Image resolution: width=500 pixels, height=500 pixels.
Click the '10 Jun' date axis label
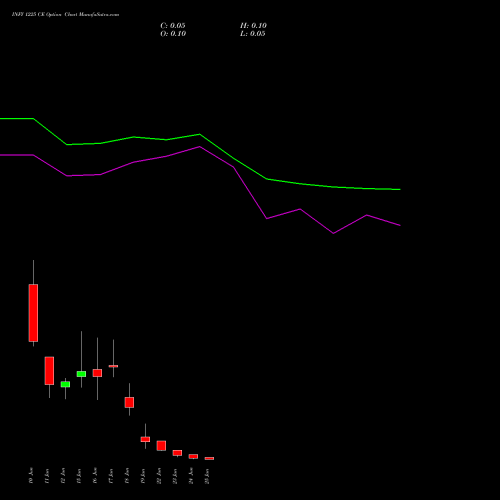click(x=31, y=476)
